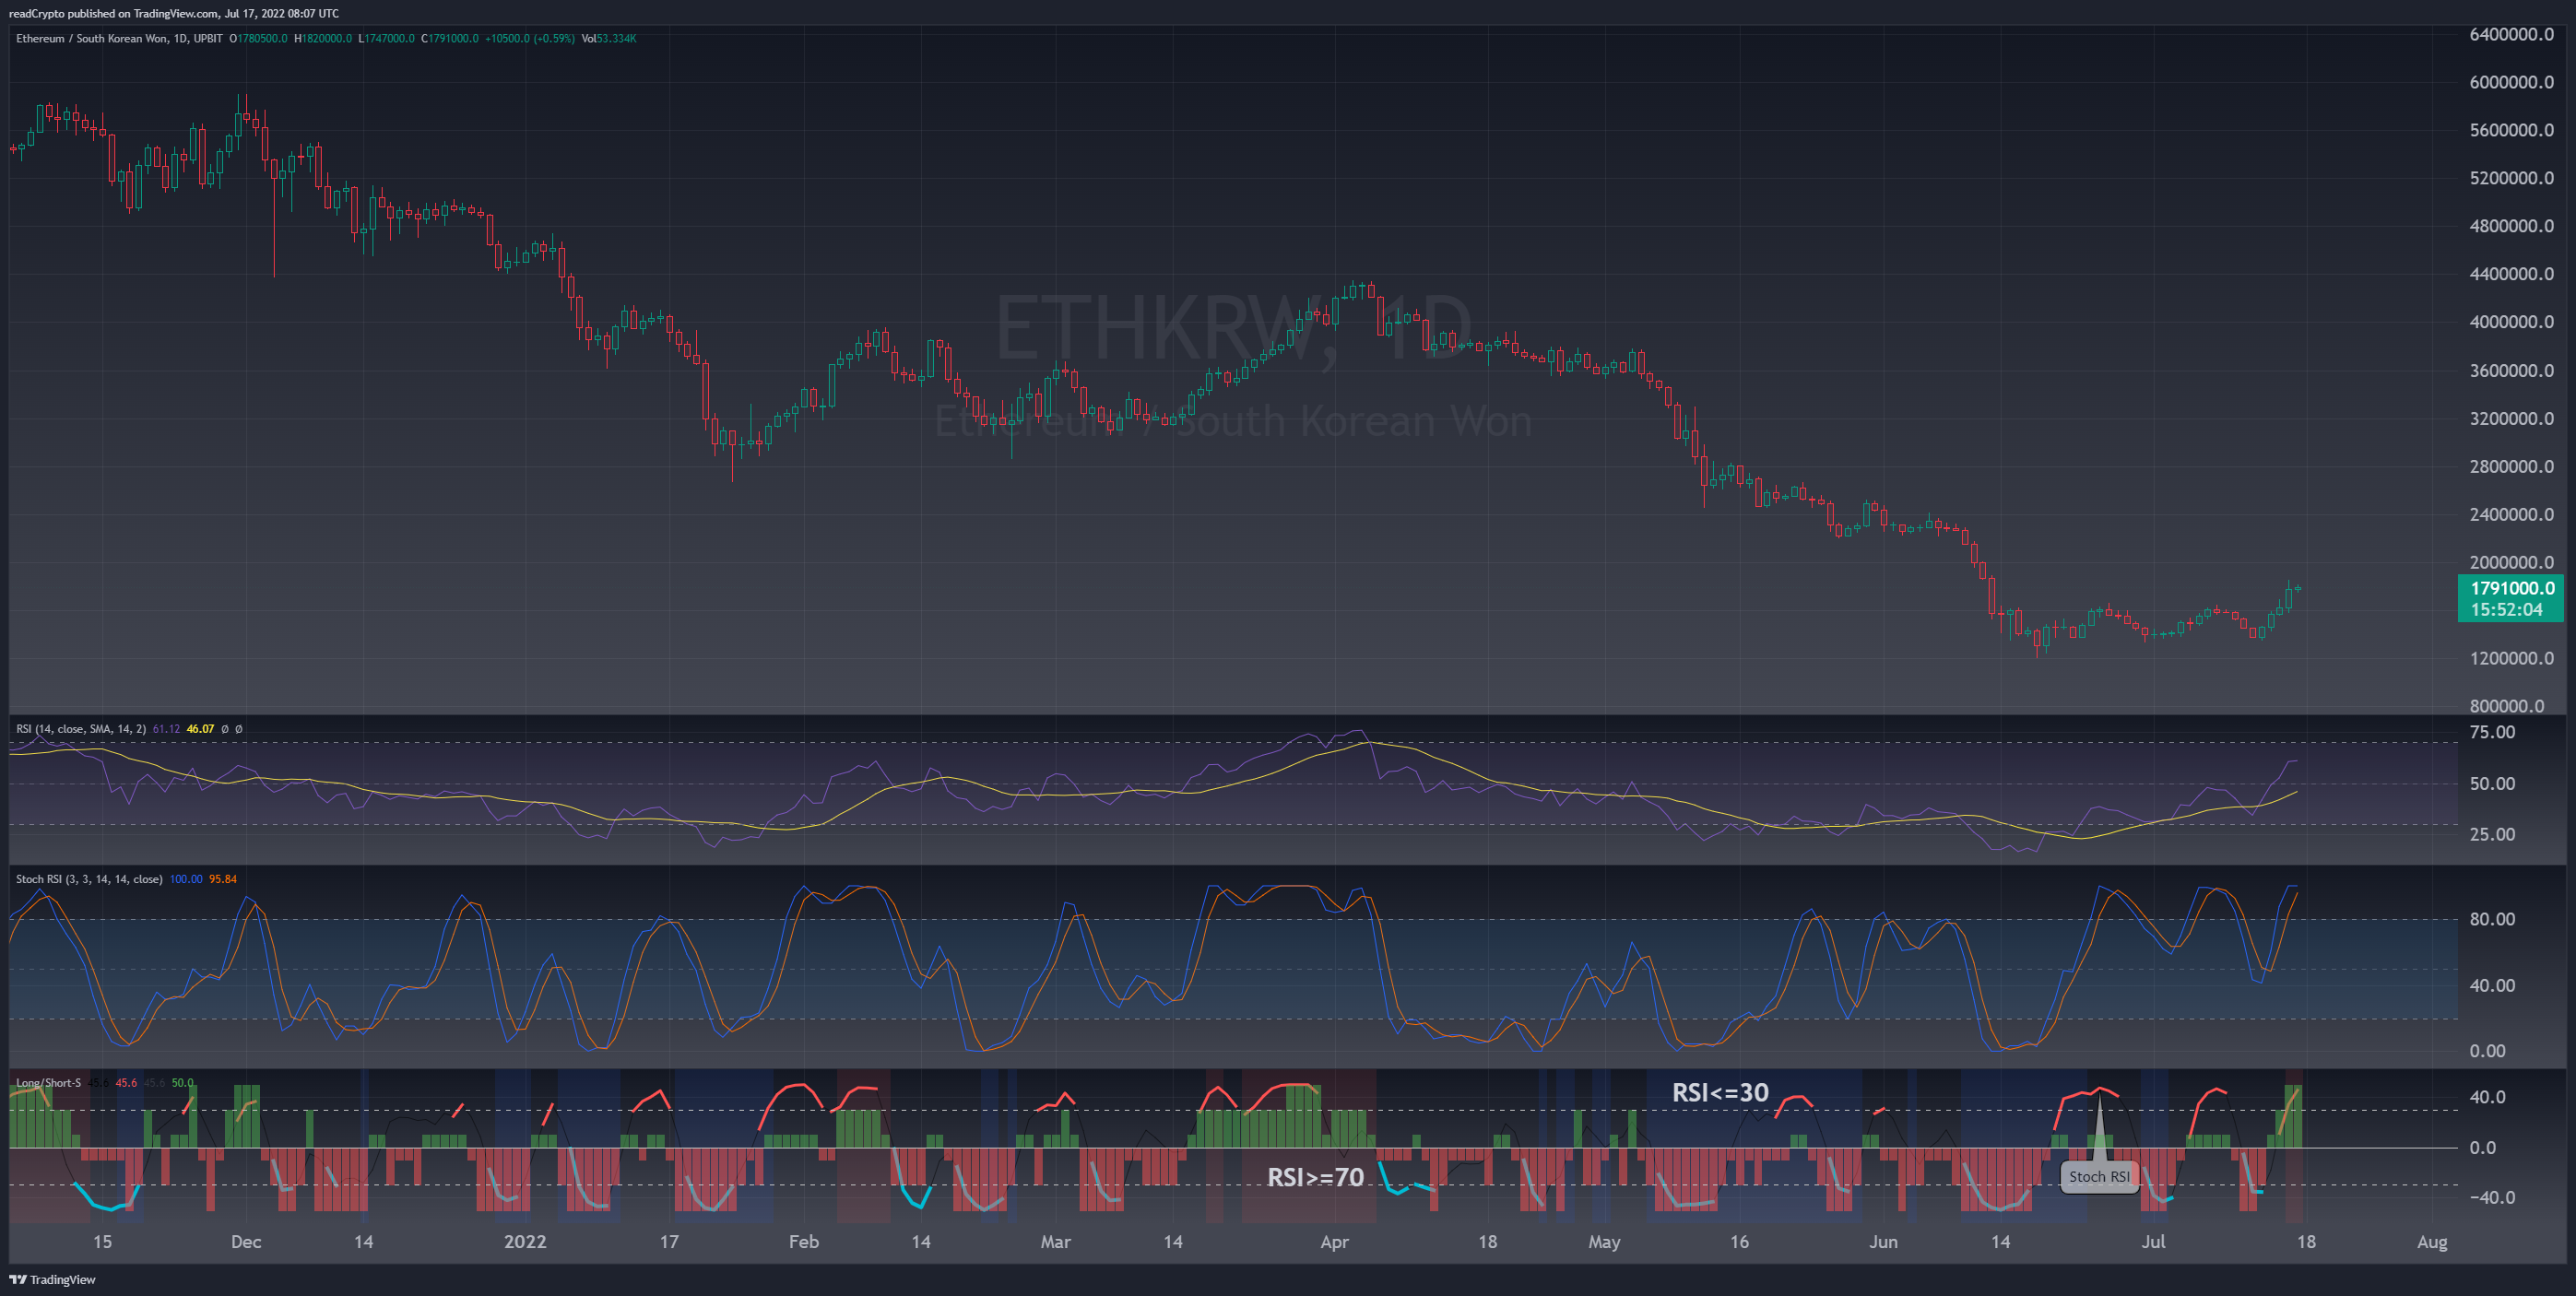Viewport: 2576px width, 1296px height.
Task: Click the TradingView logo at the bottom
Action: 52,1279
